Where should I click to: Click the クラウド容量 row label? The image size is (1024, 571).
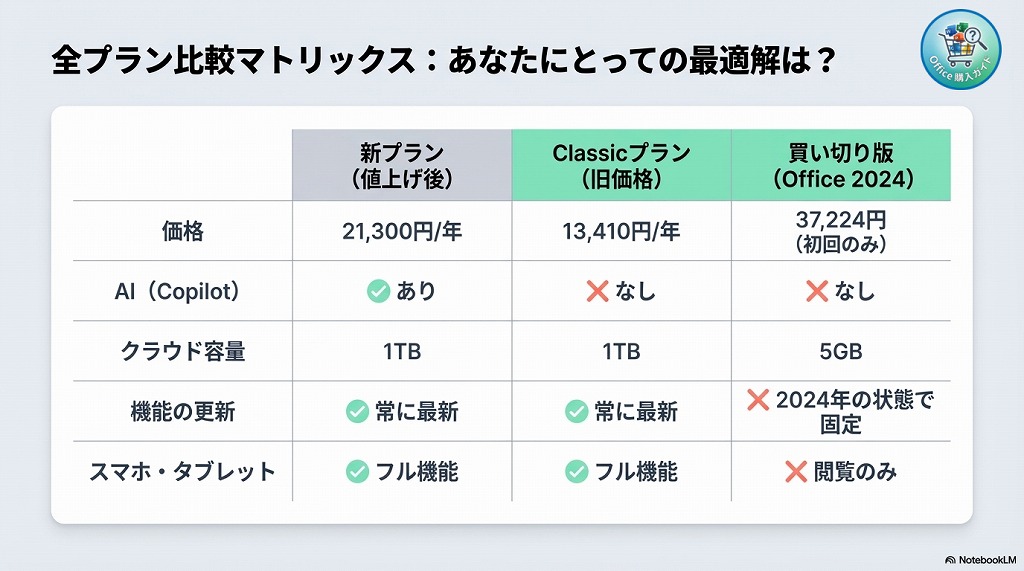coord(182,351)
